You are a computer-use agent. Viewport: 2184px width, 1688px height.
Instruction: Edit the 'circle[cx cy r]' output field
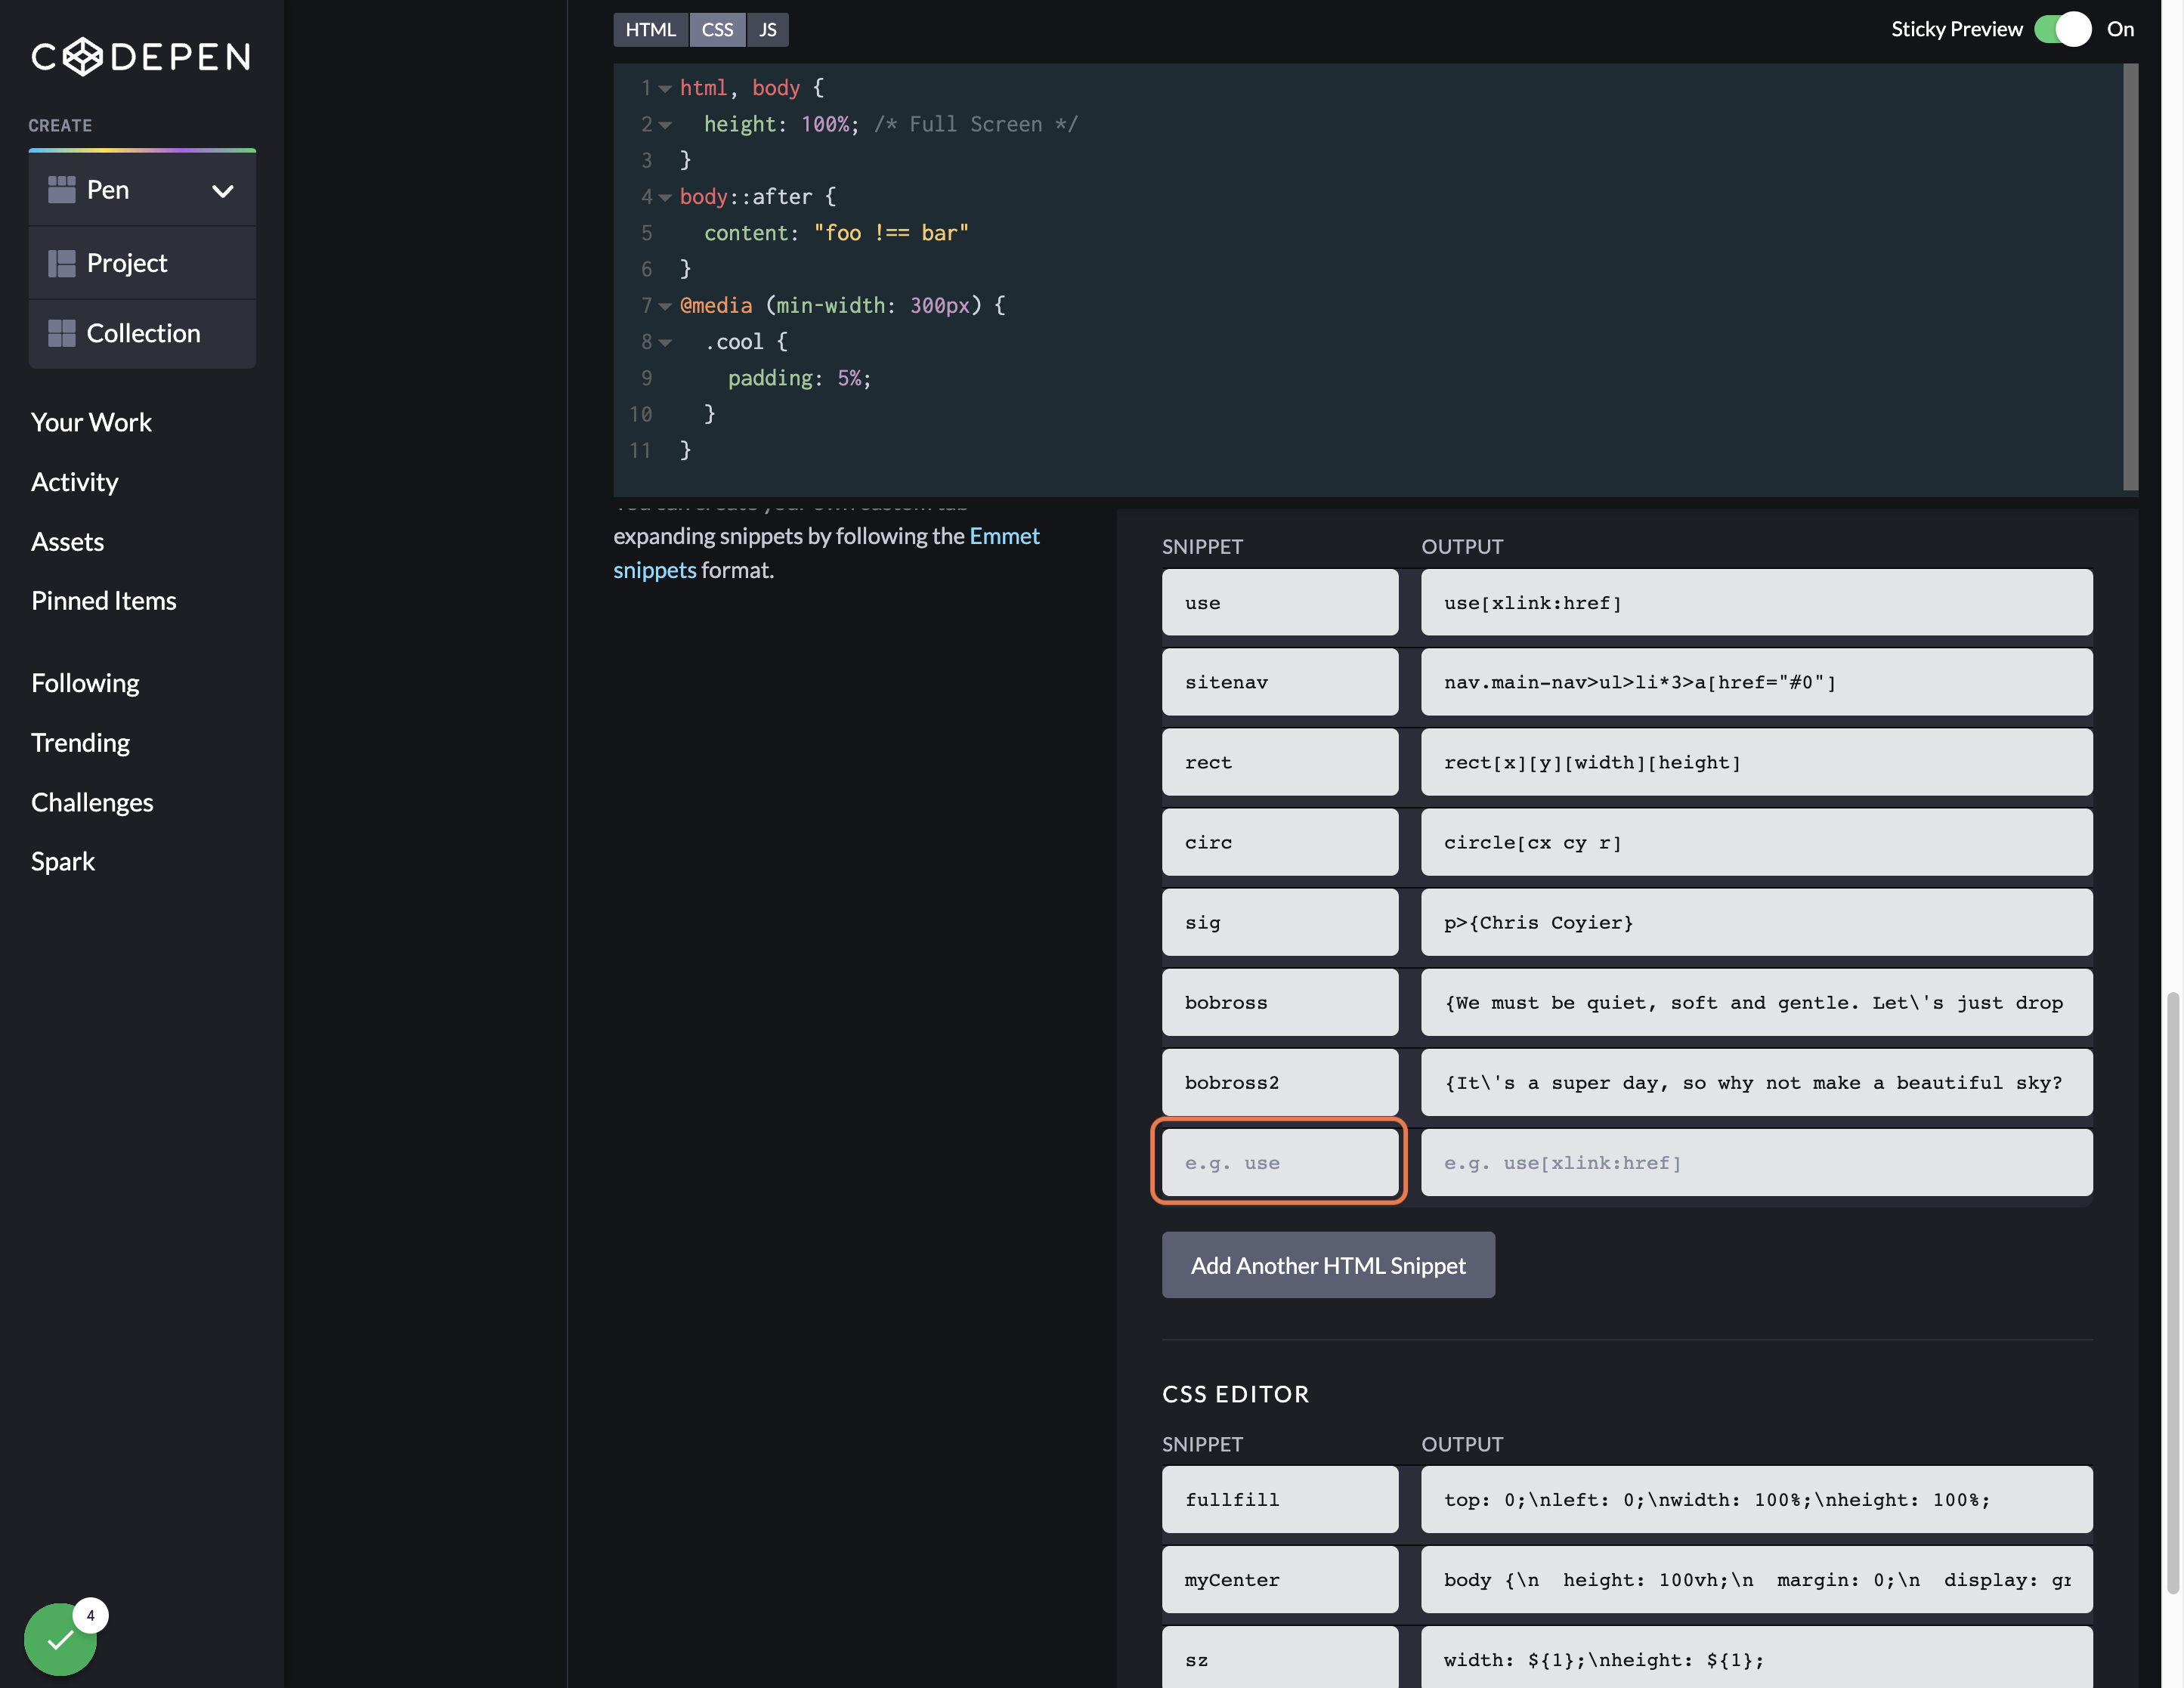(x=1756, y=842)
